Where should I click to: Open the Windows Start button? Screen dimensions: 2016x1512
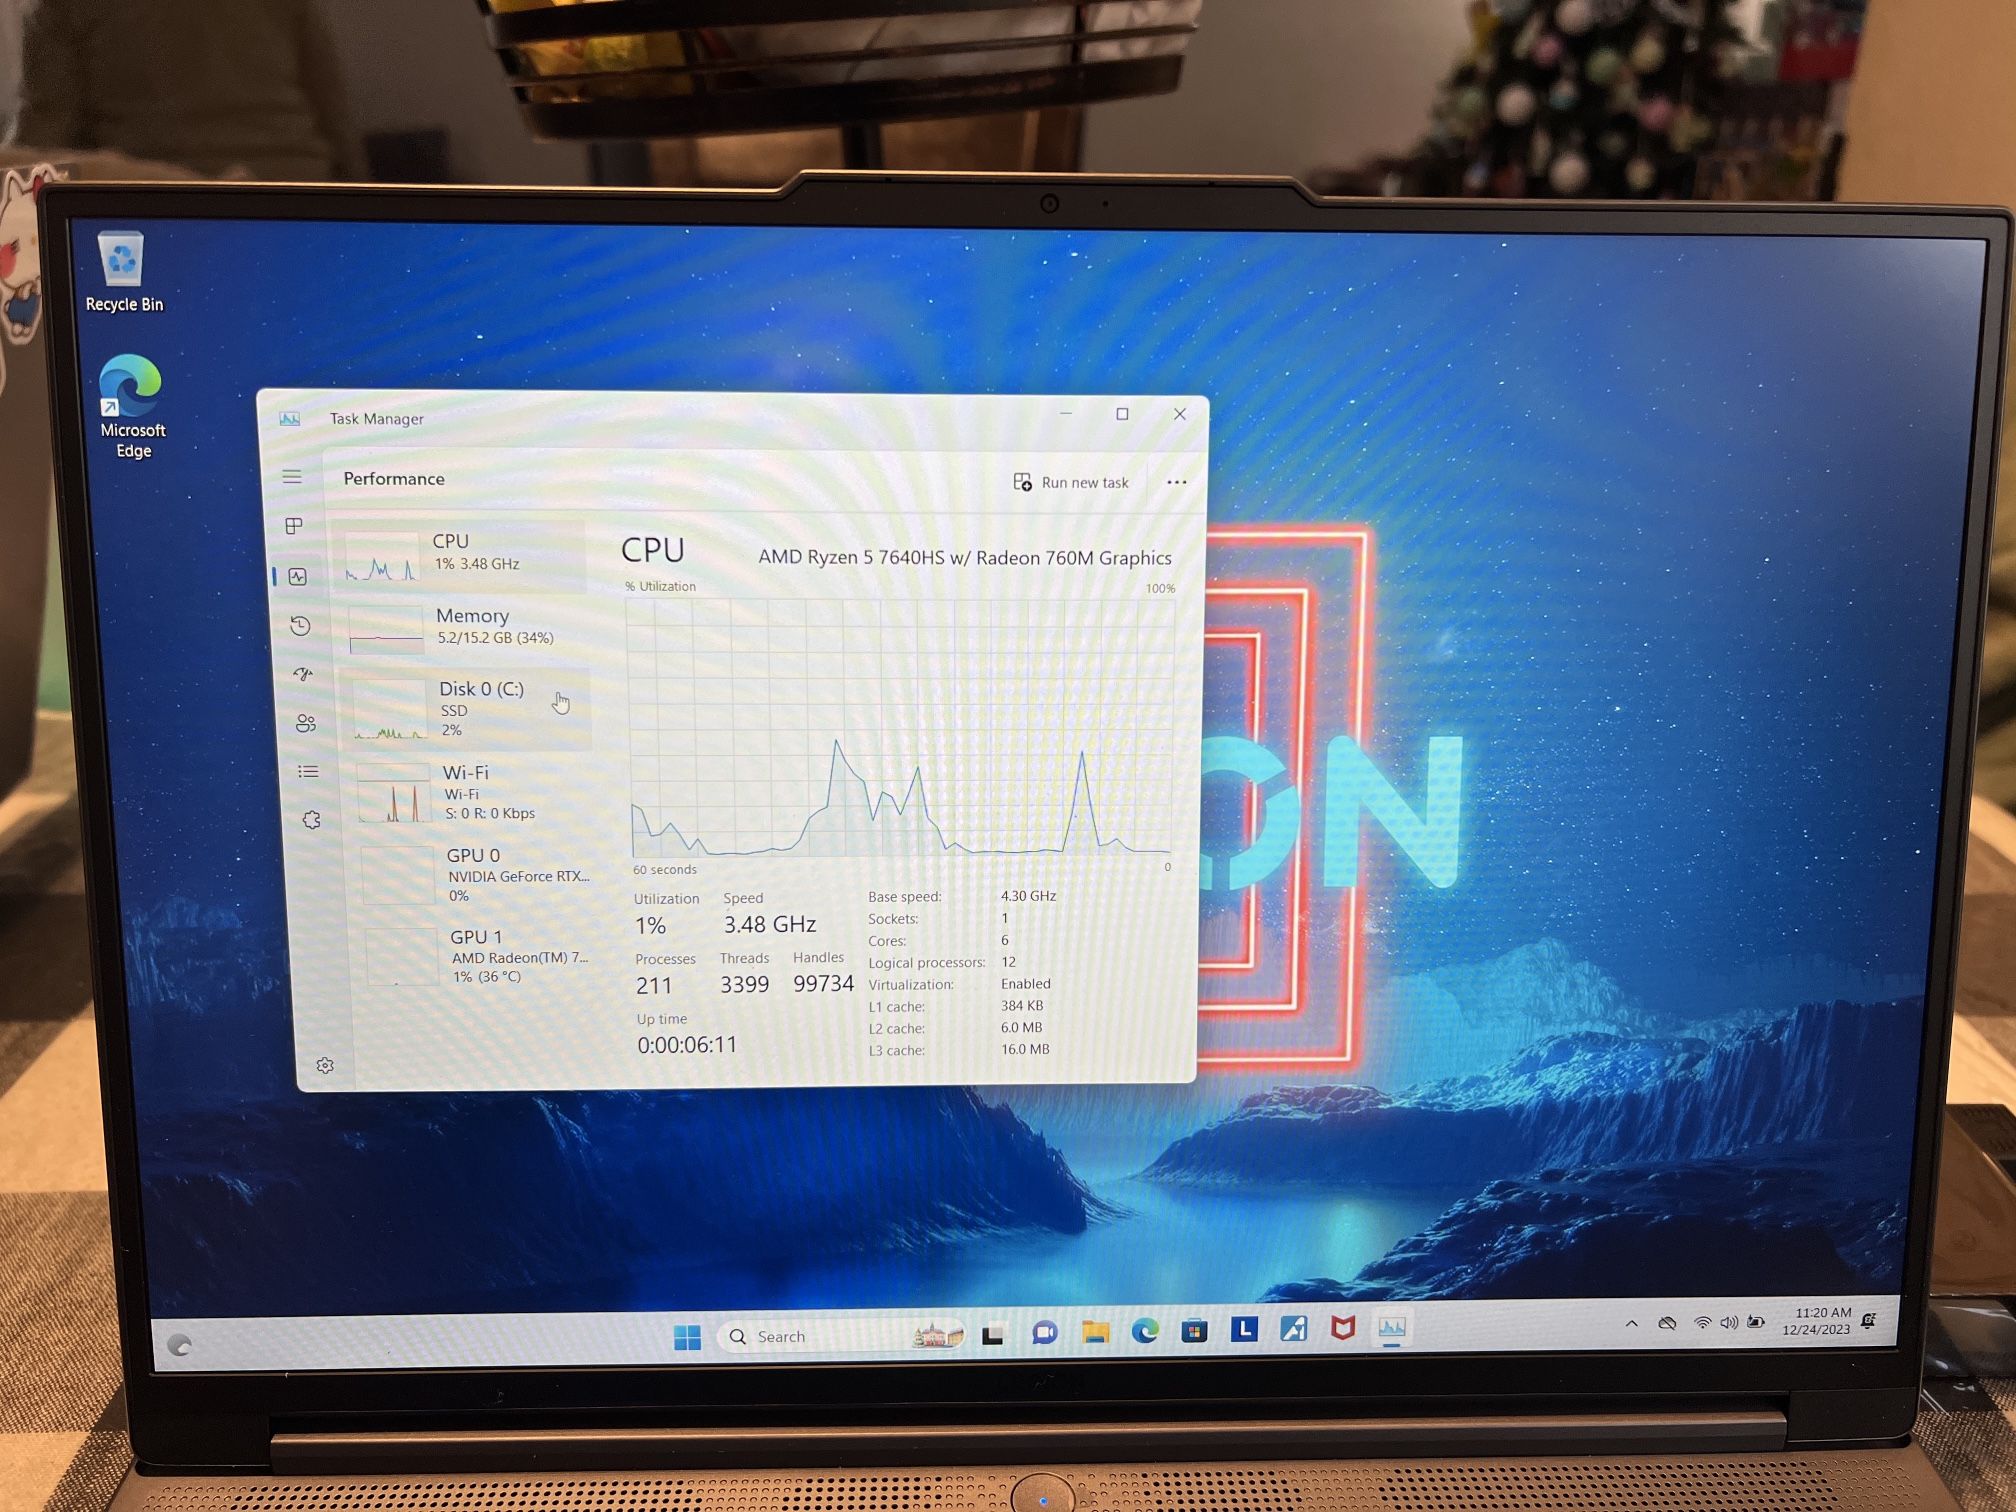pyautogui.click(x=687, y=1337)
